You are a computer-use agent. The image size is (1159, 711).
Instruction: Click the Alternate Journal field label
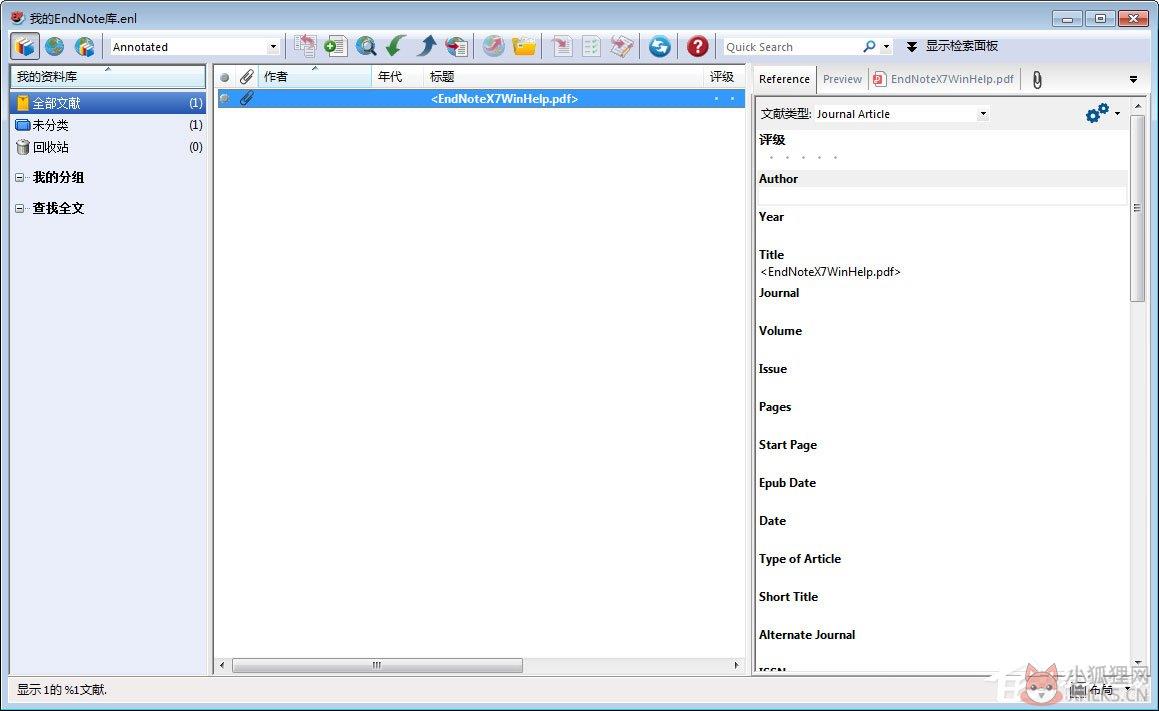pos(806,635)
